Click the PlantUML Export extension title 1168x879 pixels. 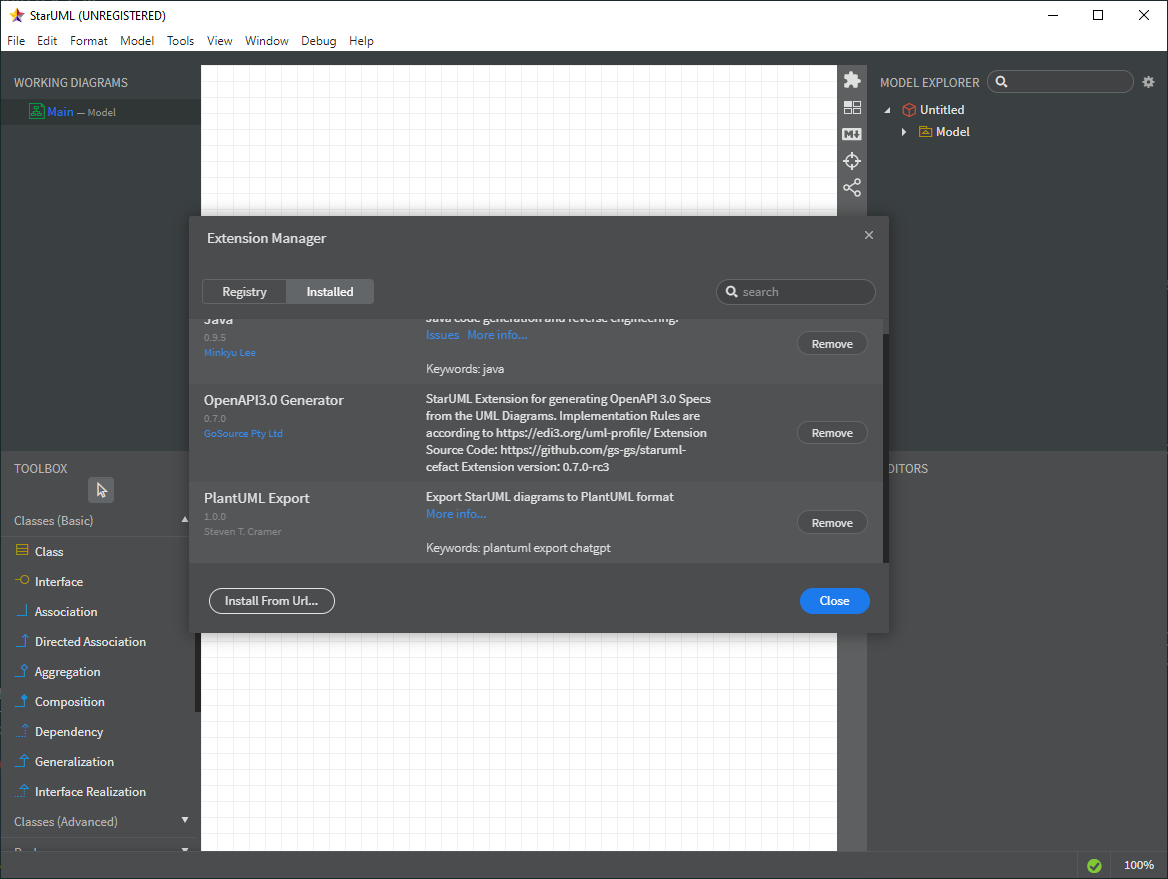(256, 498)
